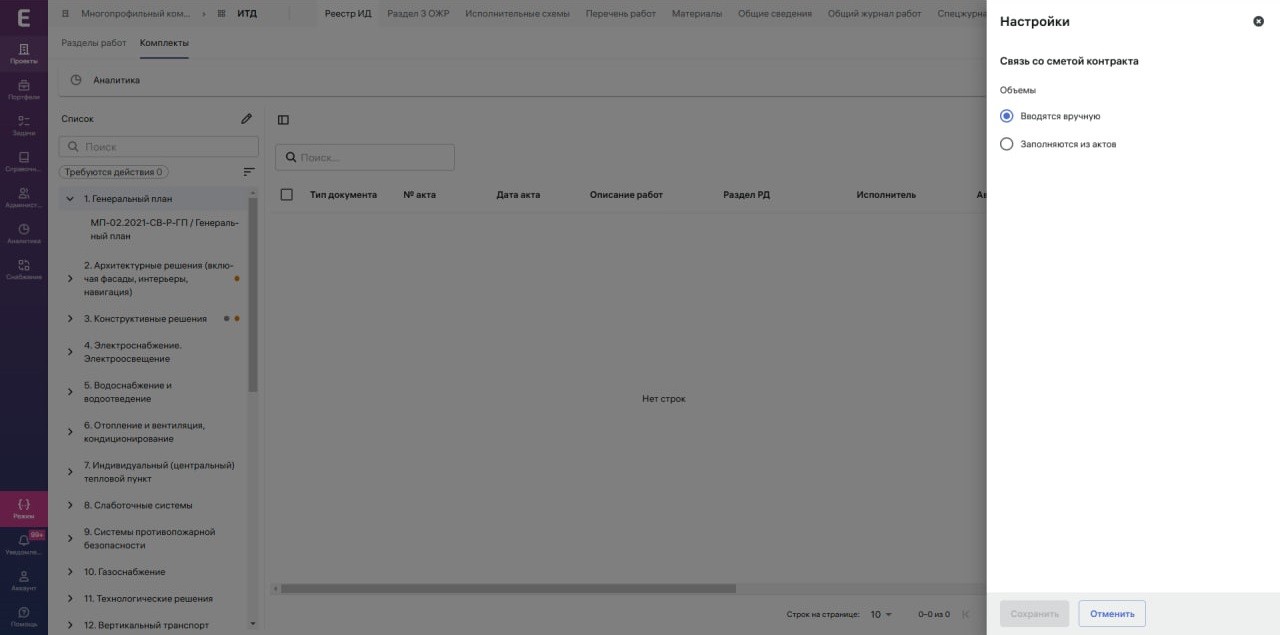Viewport: 1280px width, 635px height.
Task: Expand 5. Водоснабжение и водоотведение section
Action: tap(70, 392)
